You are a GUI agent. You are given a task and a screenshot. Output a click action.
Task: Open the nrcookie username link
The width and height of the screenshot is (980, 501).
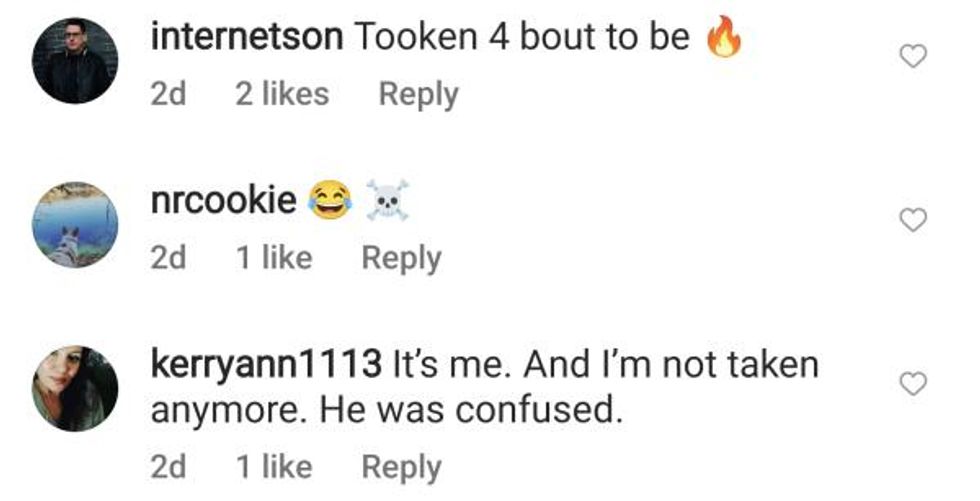coord(223,200)
